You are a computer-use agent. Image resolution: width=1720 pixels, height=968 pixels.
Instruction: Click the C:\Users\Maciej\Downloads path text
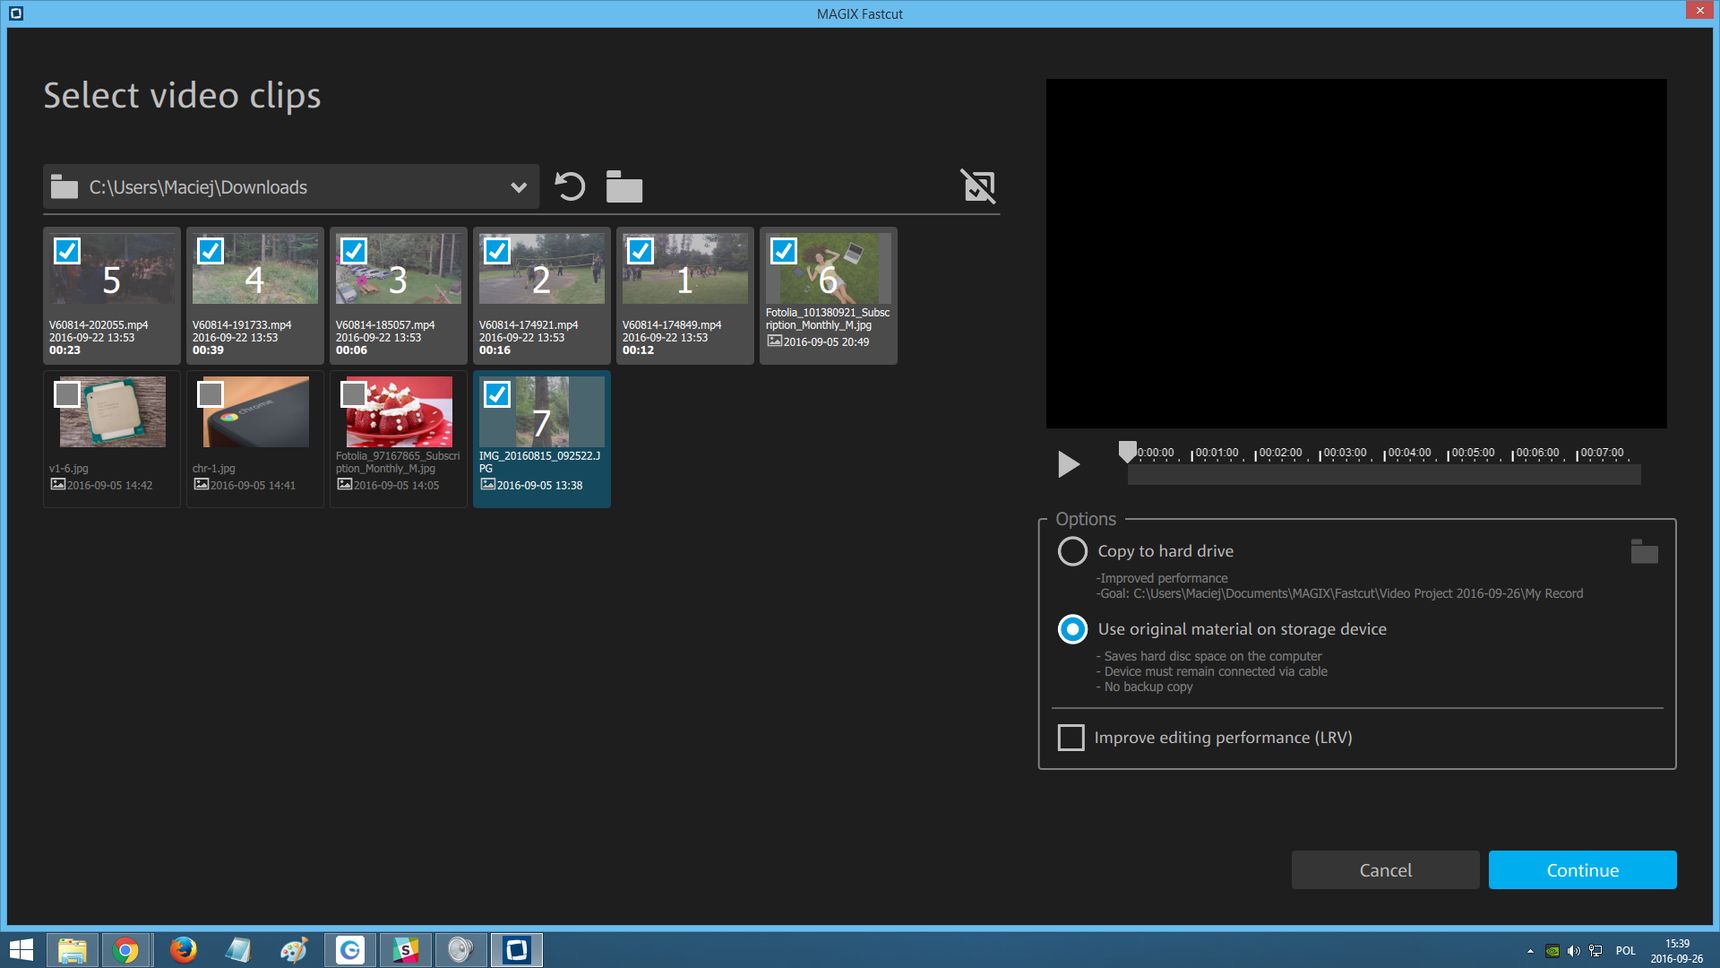[x=198, y=187]
